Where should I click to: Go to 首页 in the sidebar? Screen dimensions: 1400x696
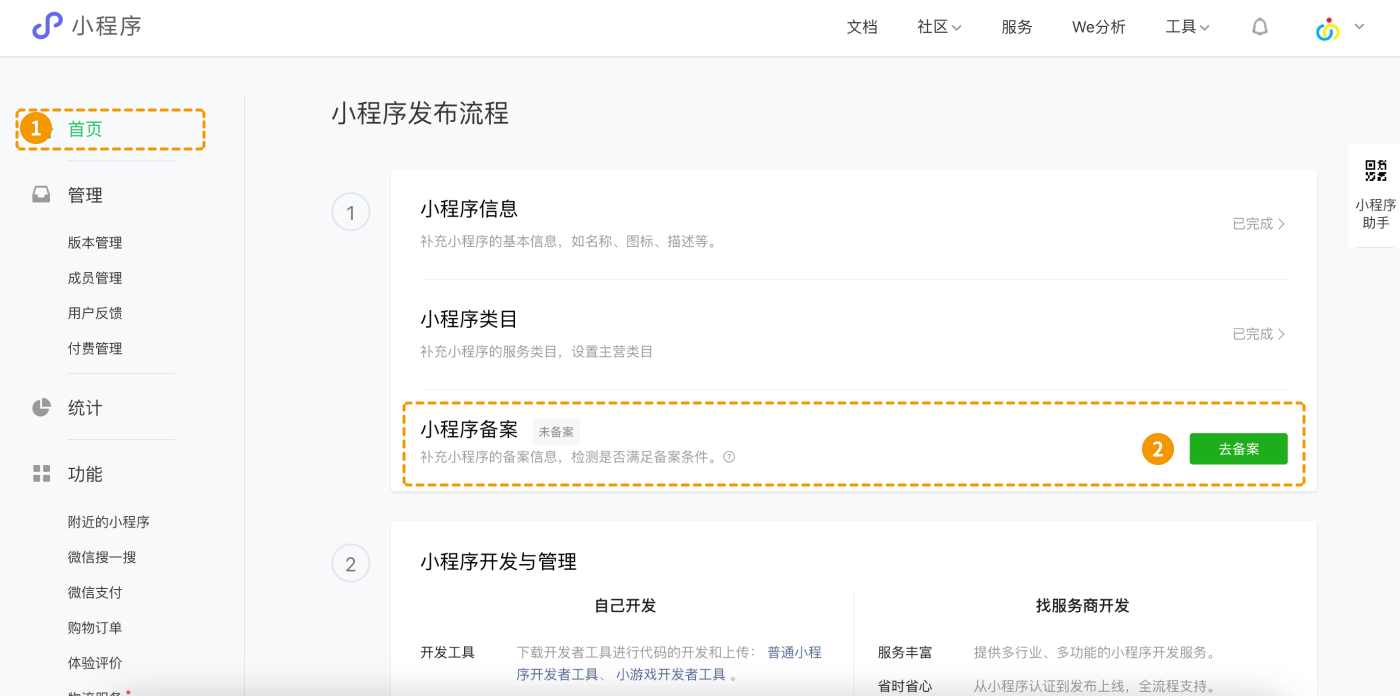(84, 128)
